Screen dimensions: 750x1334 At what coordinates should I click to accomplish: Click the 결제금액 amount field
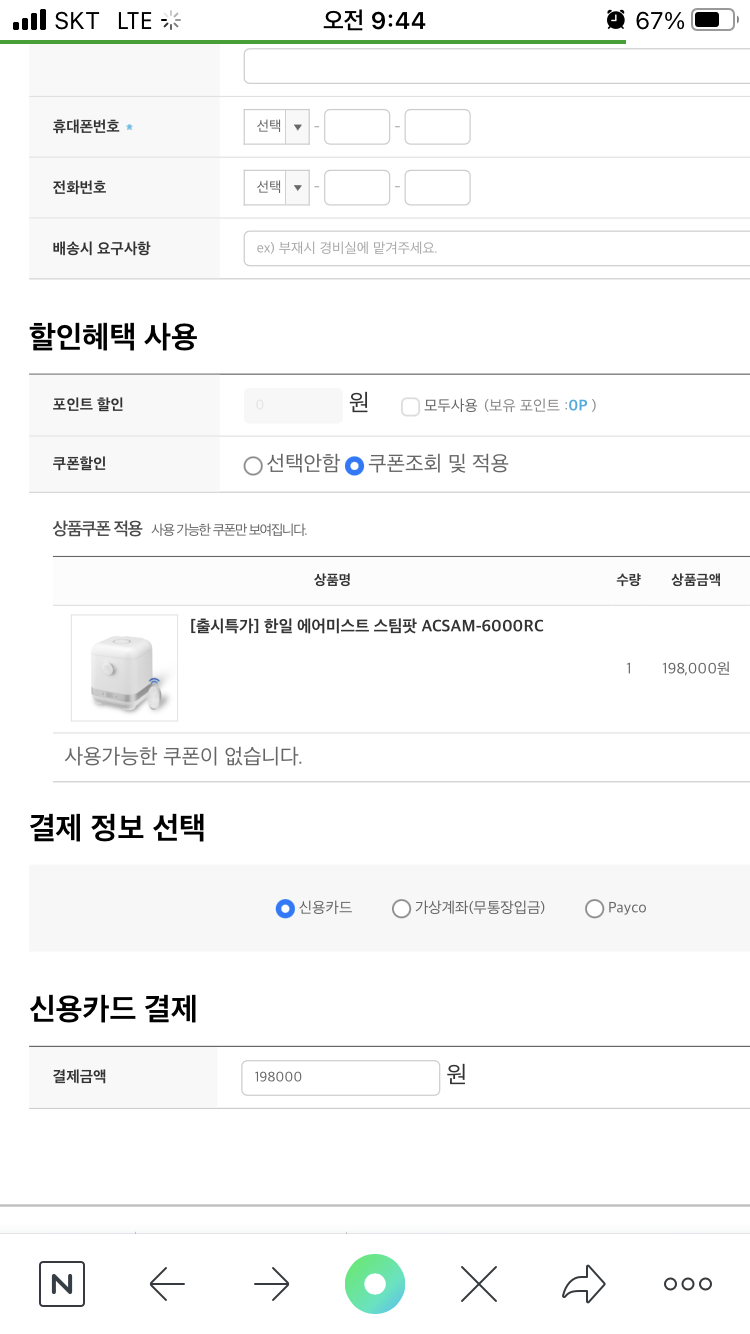pos(340,1077)
